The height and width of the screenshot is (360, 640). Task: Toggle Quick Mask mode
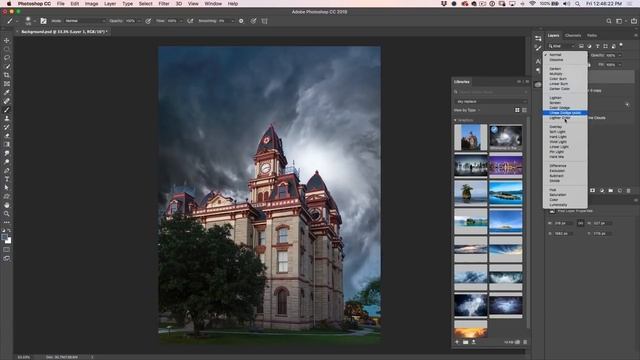[x=7, y=249]
